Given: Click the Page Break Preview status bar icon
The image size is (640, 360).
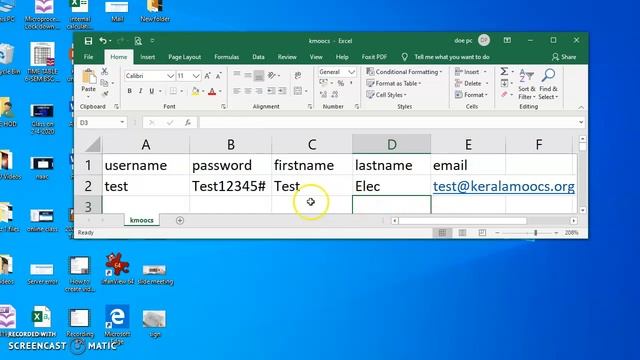Looking at the screenshot, I should (482, 233).
